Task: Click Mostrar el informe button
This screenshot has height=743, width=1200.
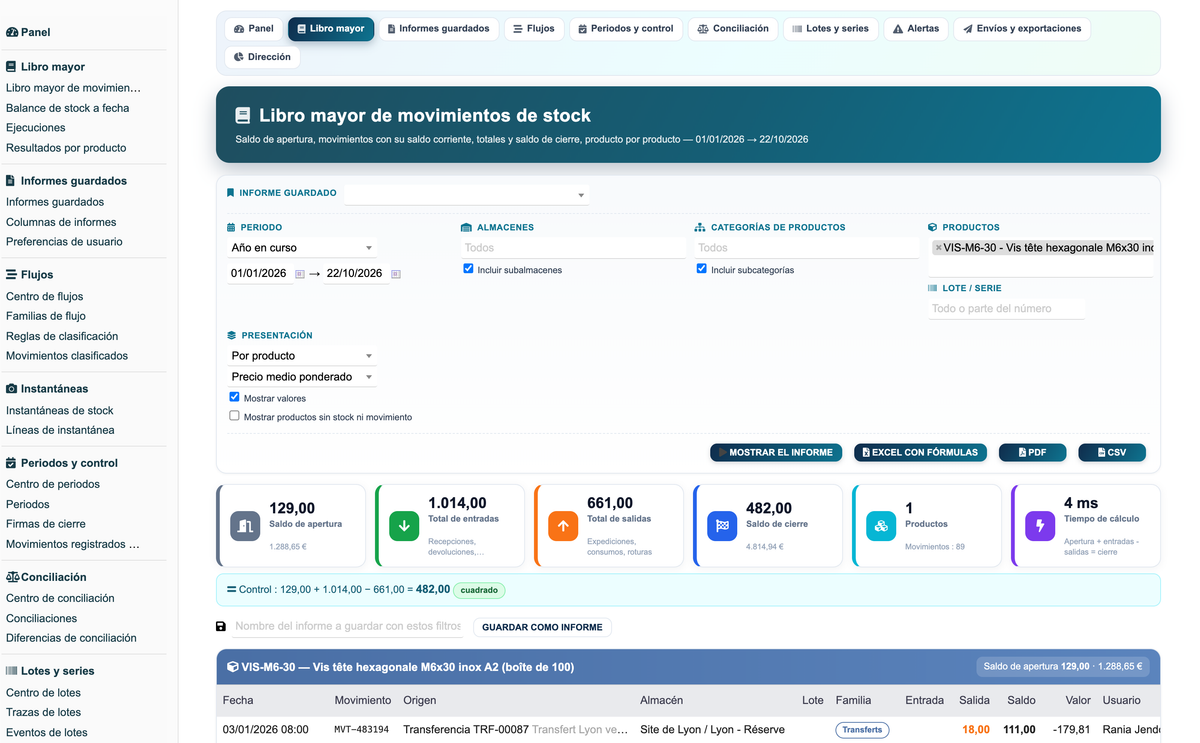Action: (x=776, y=453)
